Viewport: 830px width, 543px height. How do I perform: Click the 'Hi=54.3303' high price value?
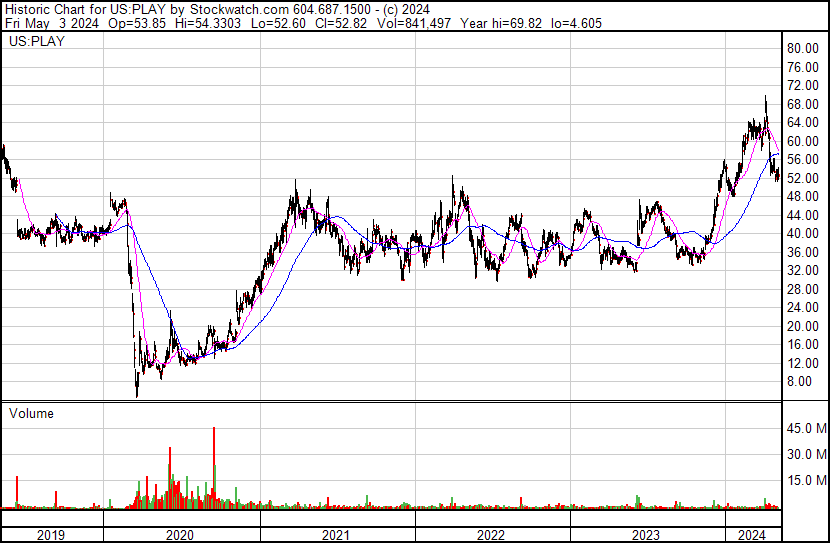coord(208,23)
